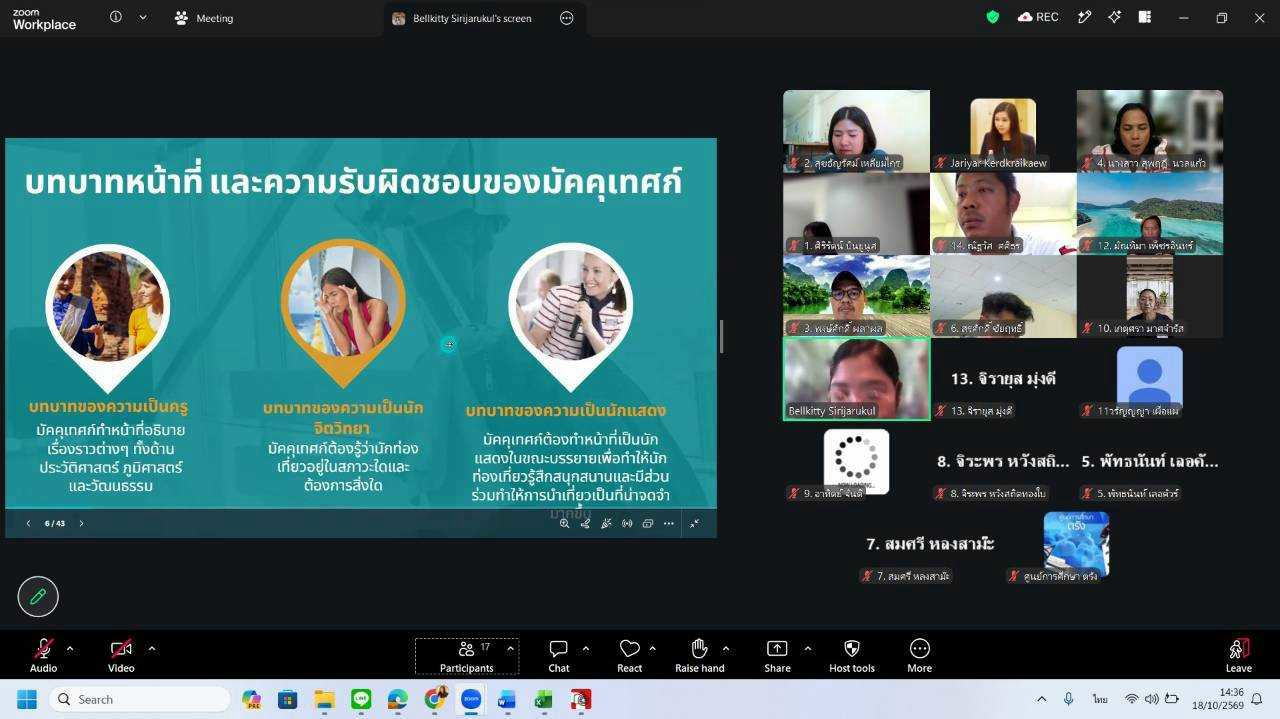
Task: Open the slide toolbar three-dot menu
Action: tap(669, 523)
